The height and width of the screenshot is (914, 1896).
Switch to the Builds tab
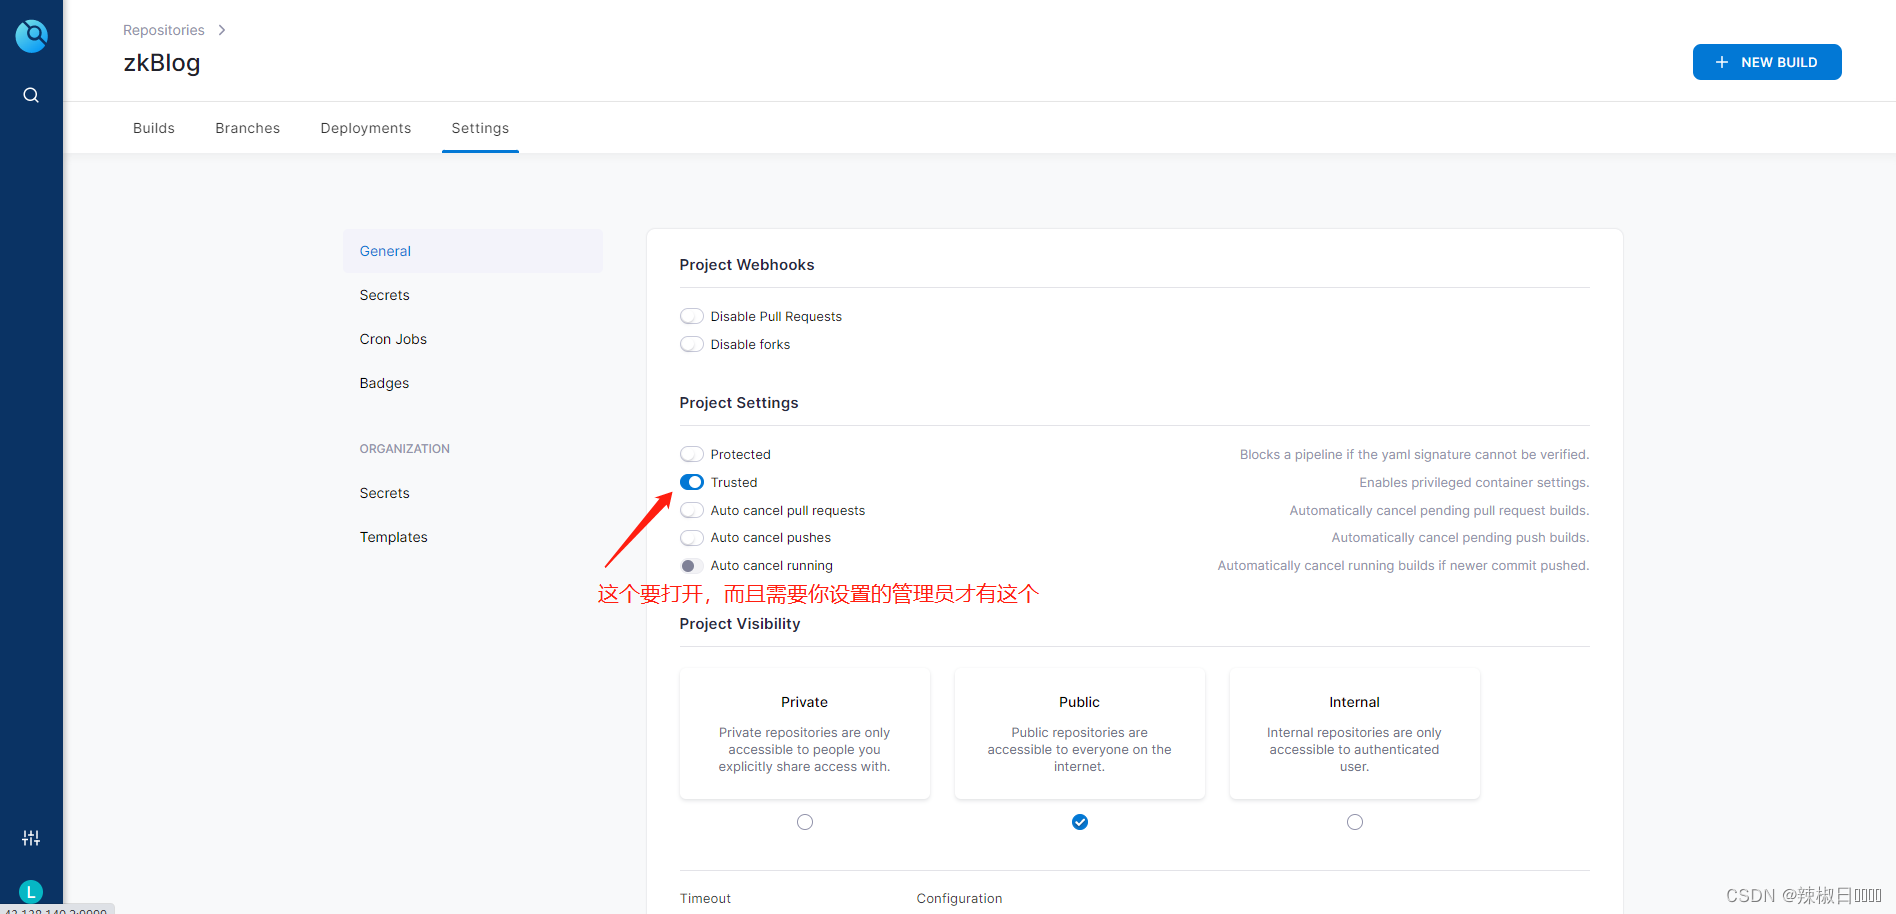153,128
